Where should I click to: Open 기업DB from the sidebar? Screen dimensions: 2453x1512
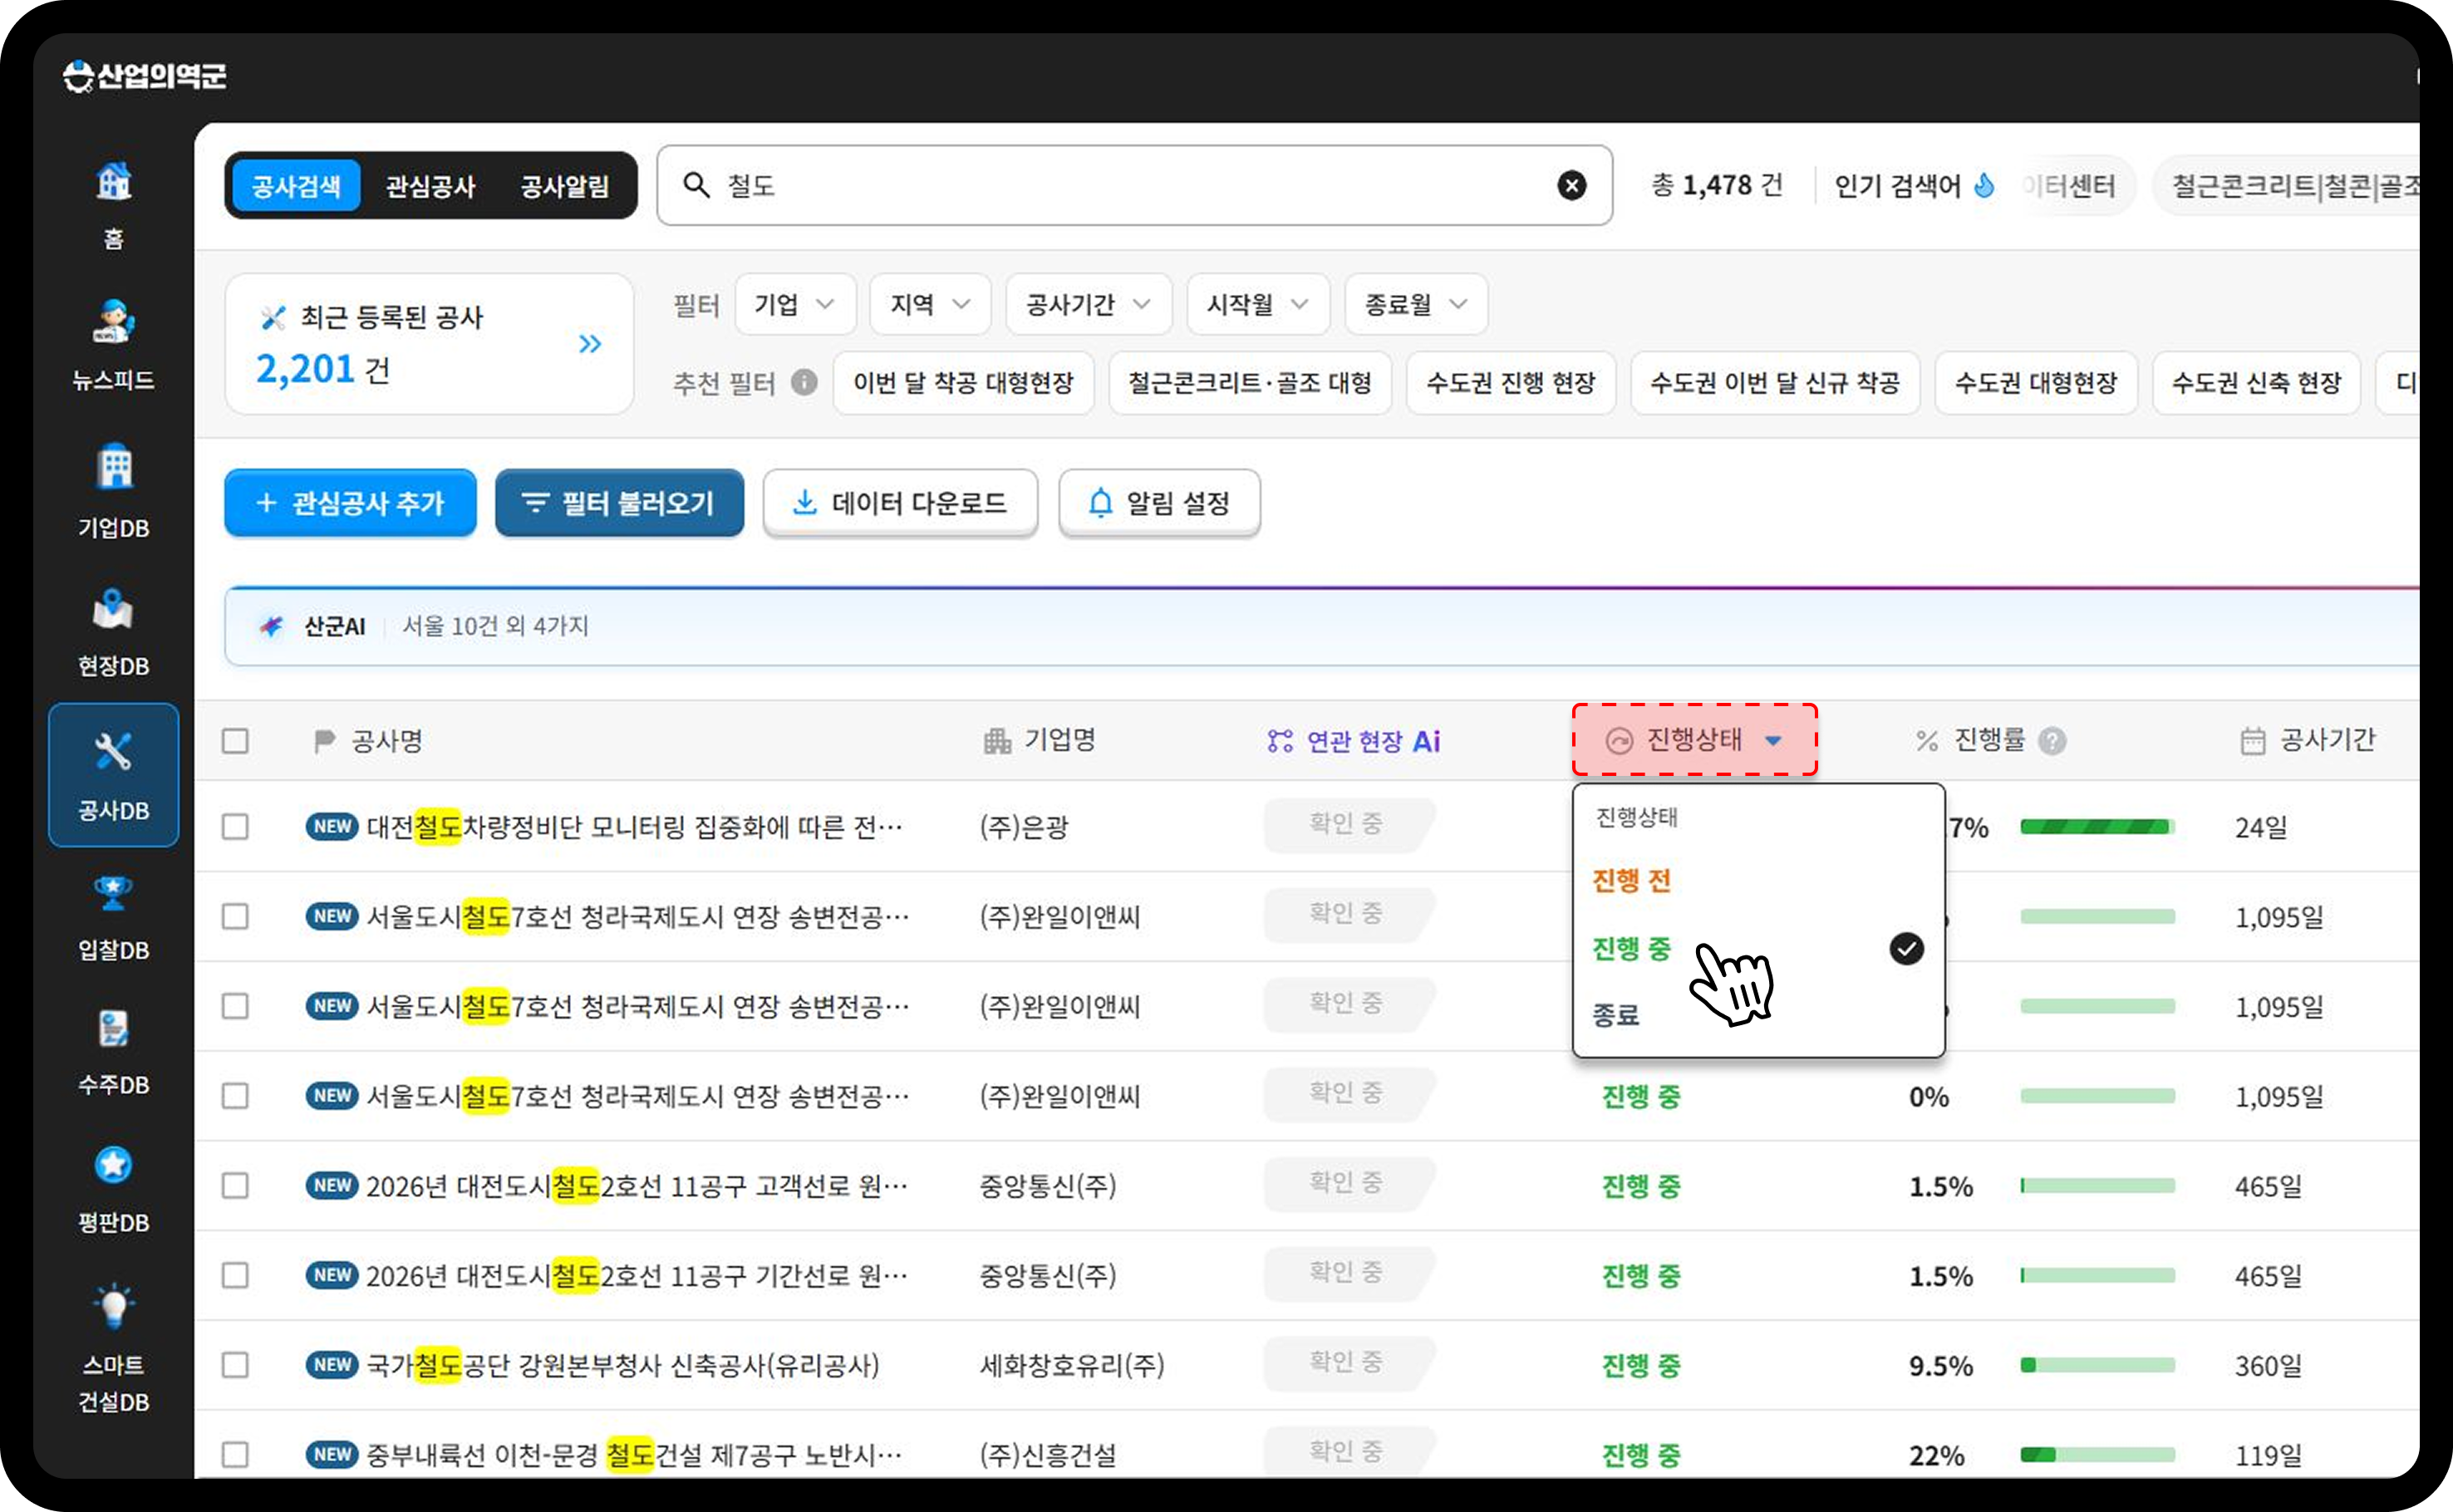pos(114,466)
